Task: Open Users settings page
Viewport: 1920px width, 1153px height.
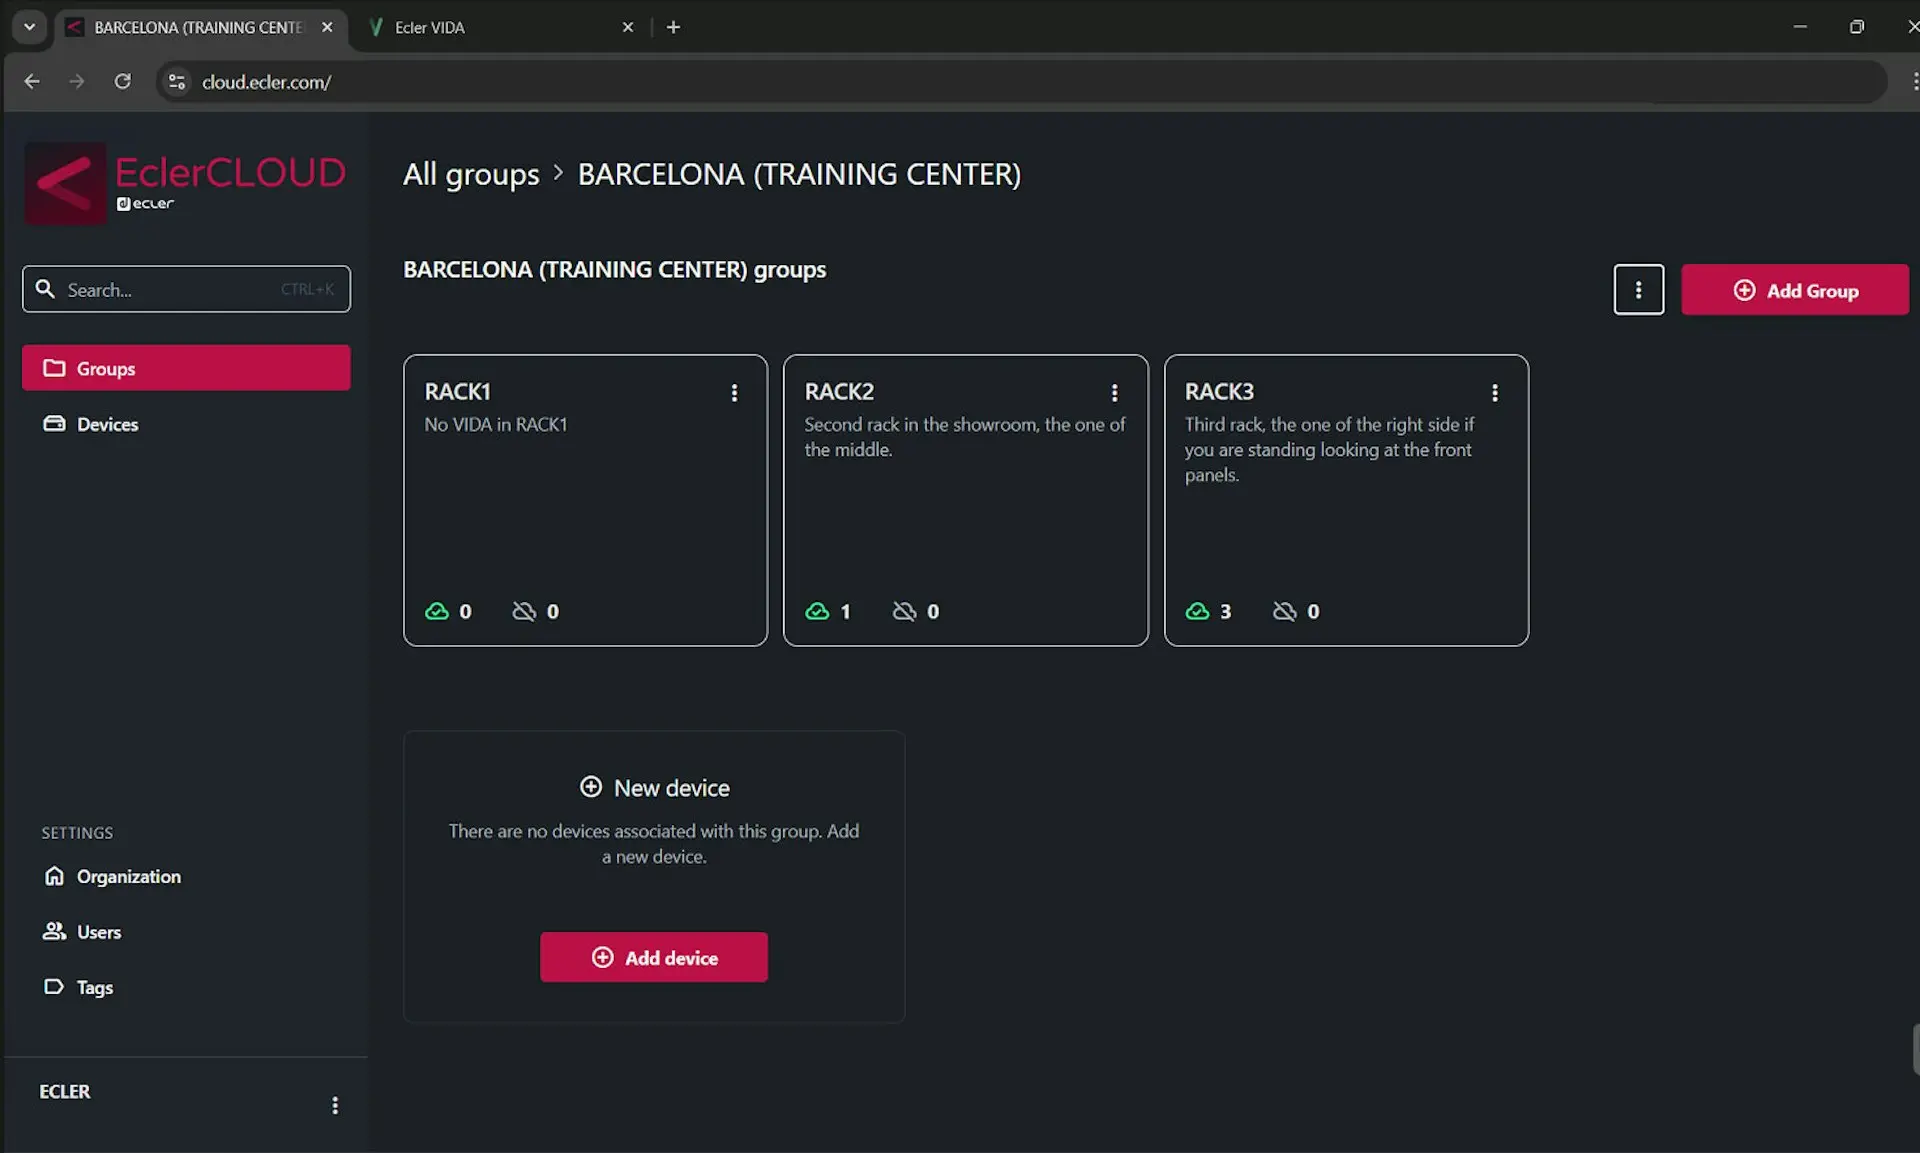Action: point(98,932)
